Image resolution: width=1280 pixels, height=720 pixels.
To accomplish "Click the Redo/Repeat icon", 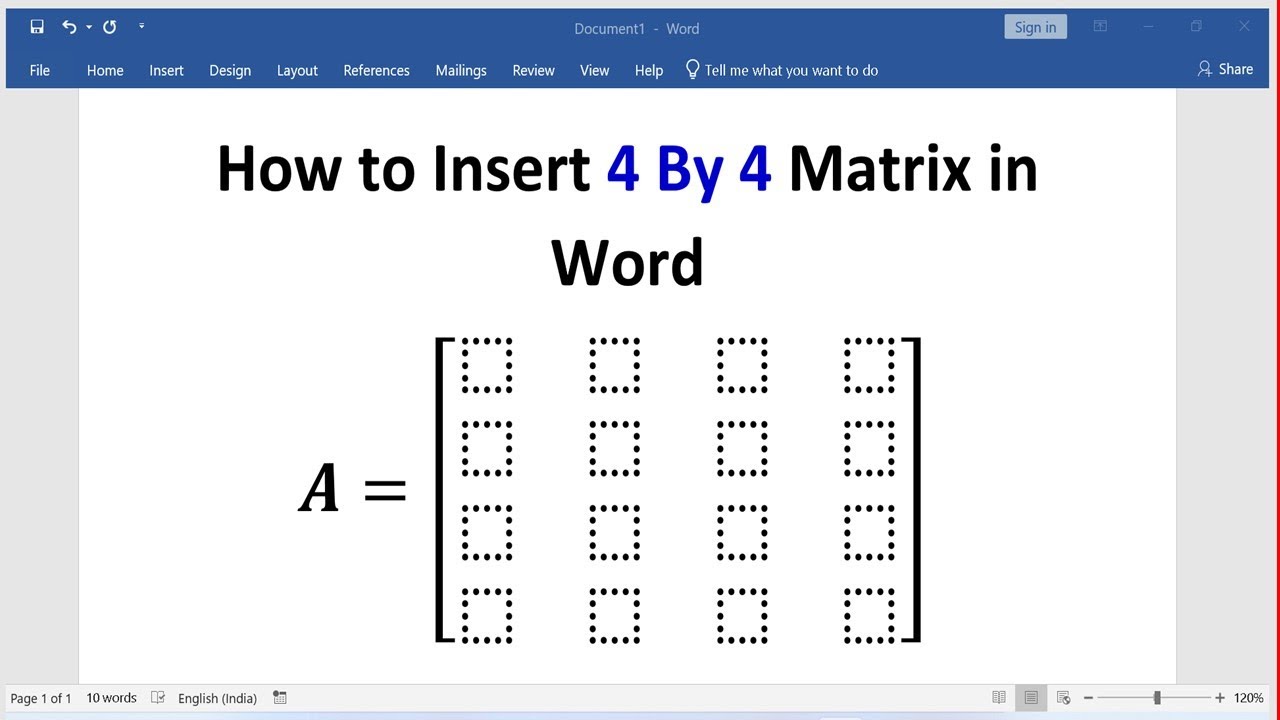I will click(110, 27).
